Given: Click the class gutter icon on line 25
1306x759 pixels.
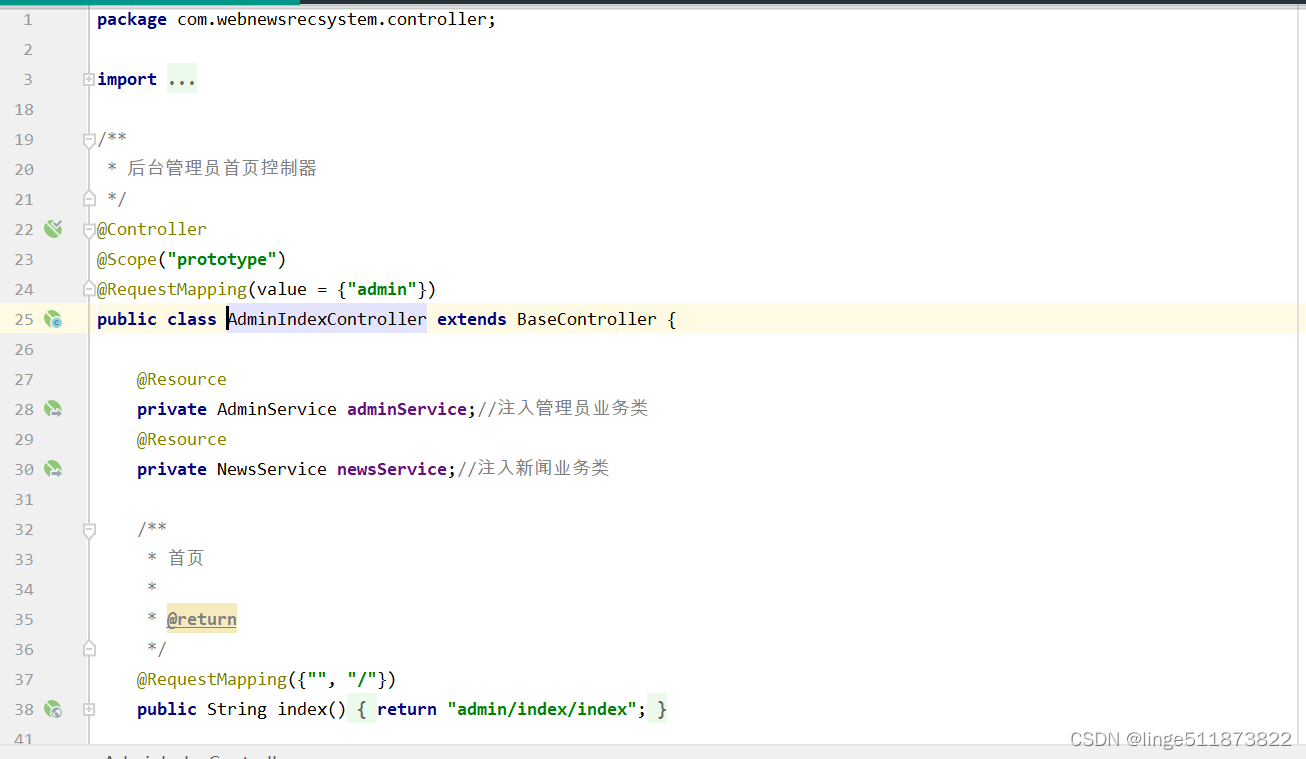Looking at the screenshot, I should click(x=53, y=319).
